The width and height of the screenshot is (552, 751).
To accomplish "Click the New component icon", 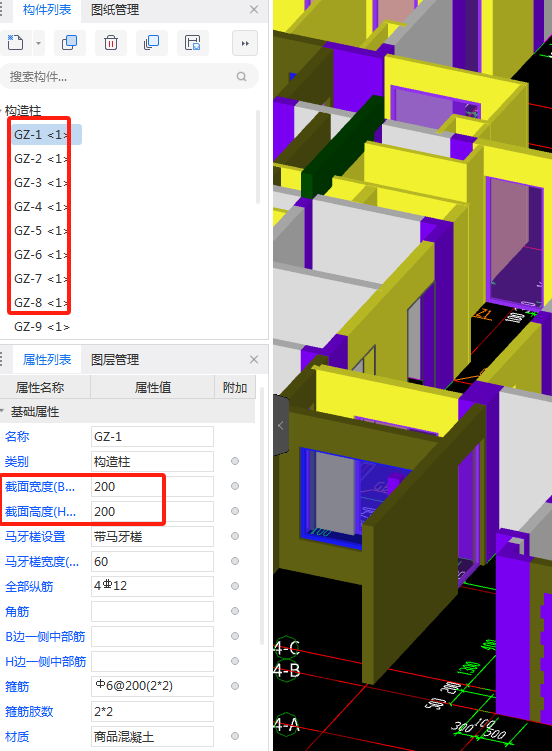I will (x=15, y=43).
